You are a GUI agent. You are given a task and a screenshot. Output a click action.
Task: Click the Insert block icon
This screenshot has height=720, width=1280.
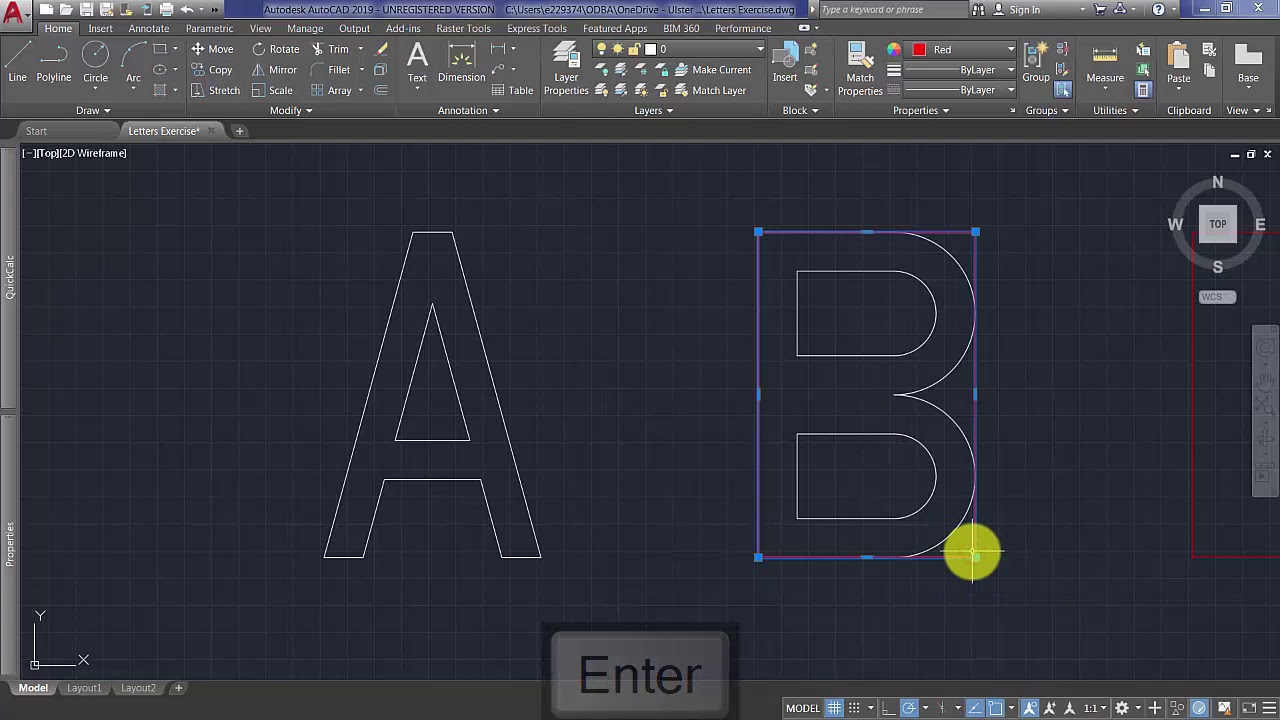click(x=785, y=62)
